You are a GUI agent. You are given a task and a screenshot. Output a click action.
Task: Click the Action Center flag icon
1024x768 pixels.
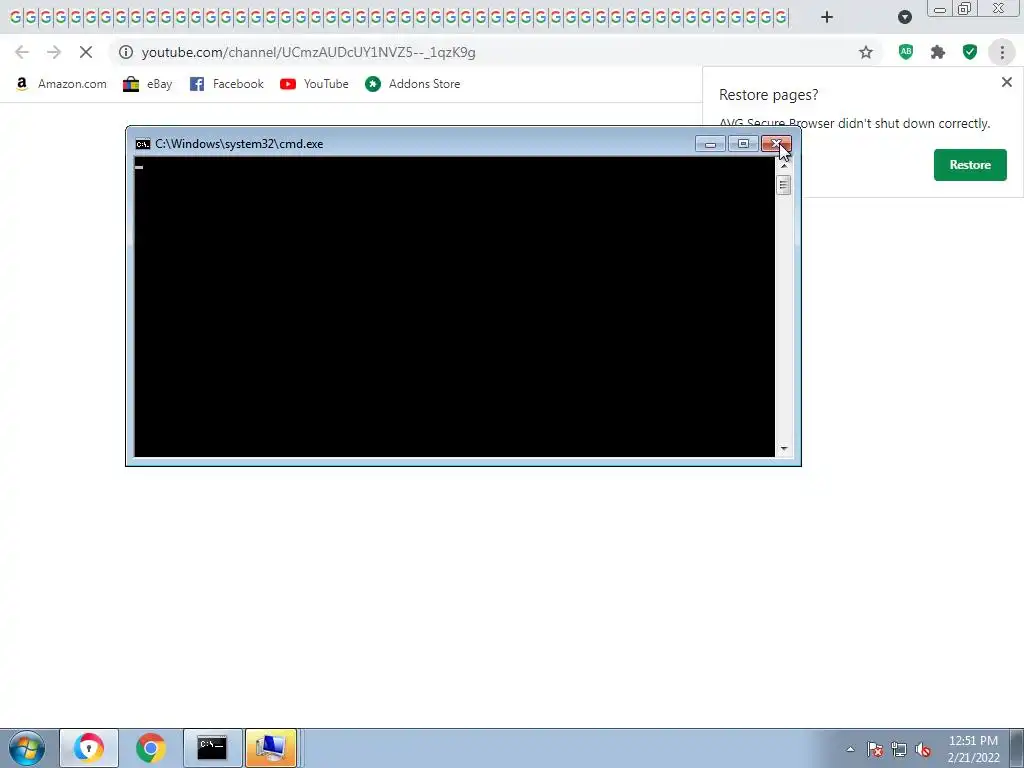pyautogui.click(x=875, y=749)
